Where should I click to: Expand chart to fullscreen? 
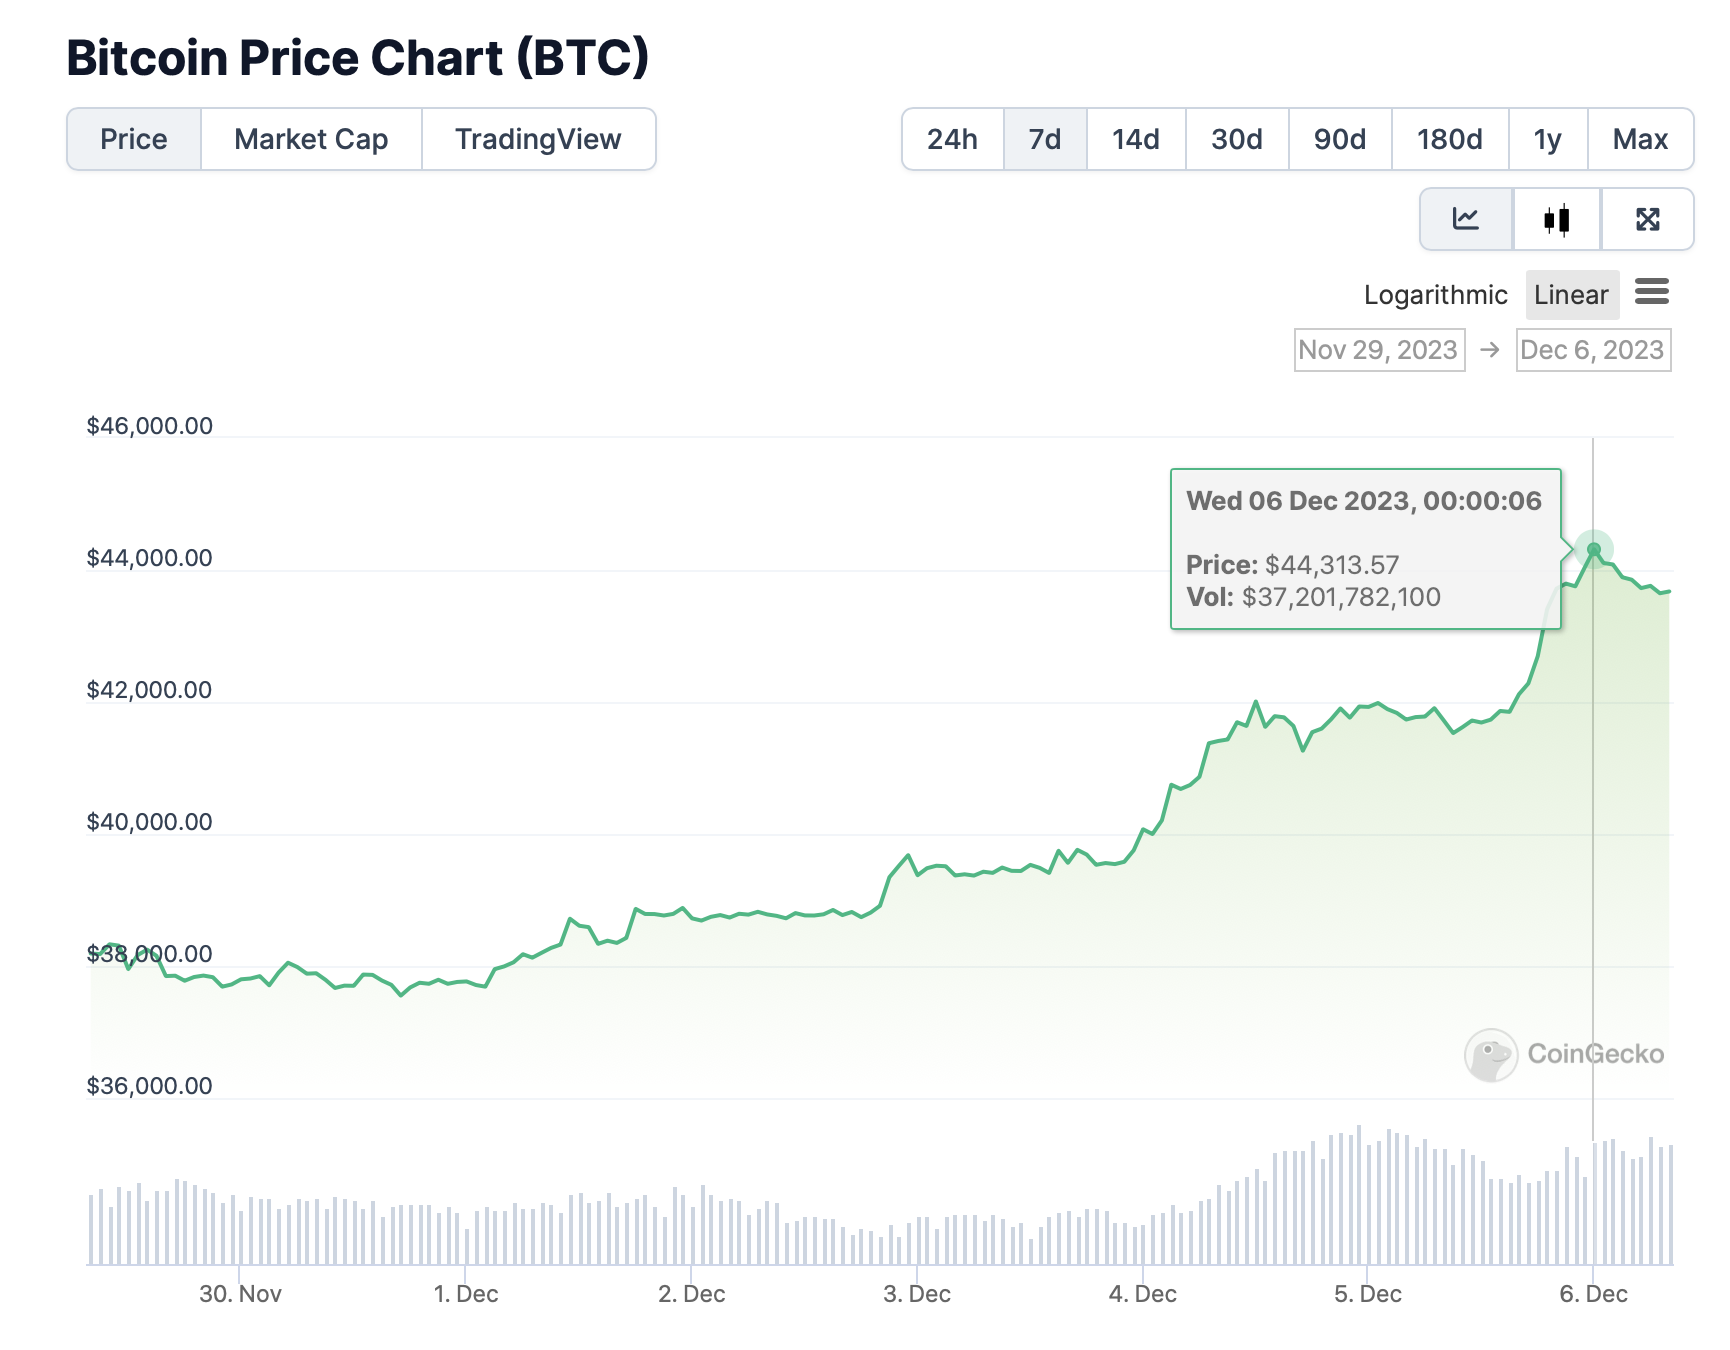1647,219
